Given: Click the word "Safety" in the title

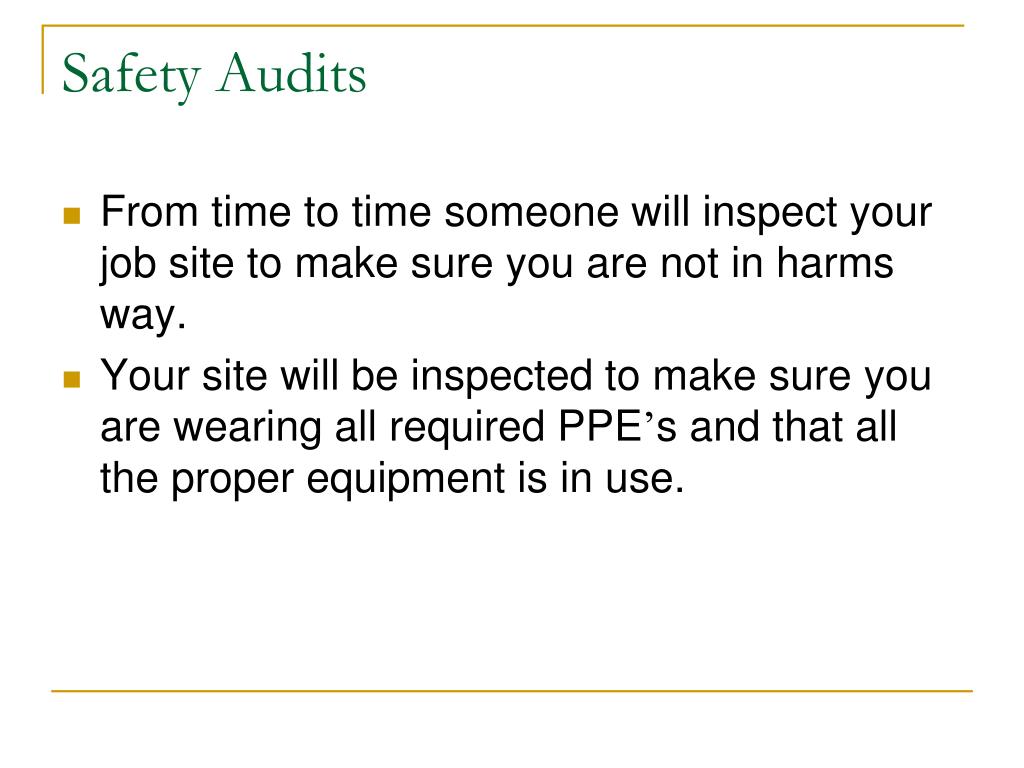Looking at the screenshot, I should tap(131, 75).
